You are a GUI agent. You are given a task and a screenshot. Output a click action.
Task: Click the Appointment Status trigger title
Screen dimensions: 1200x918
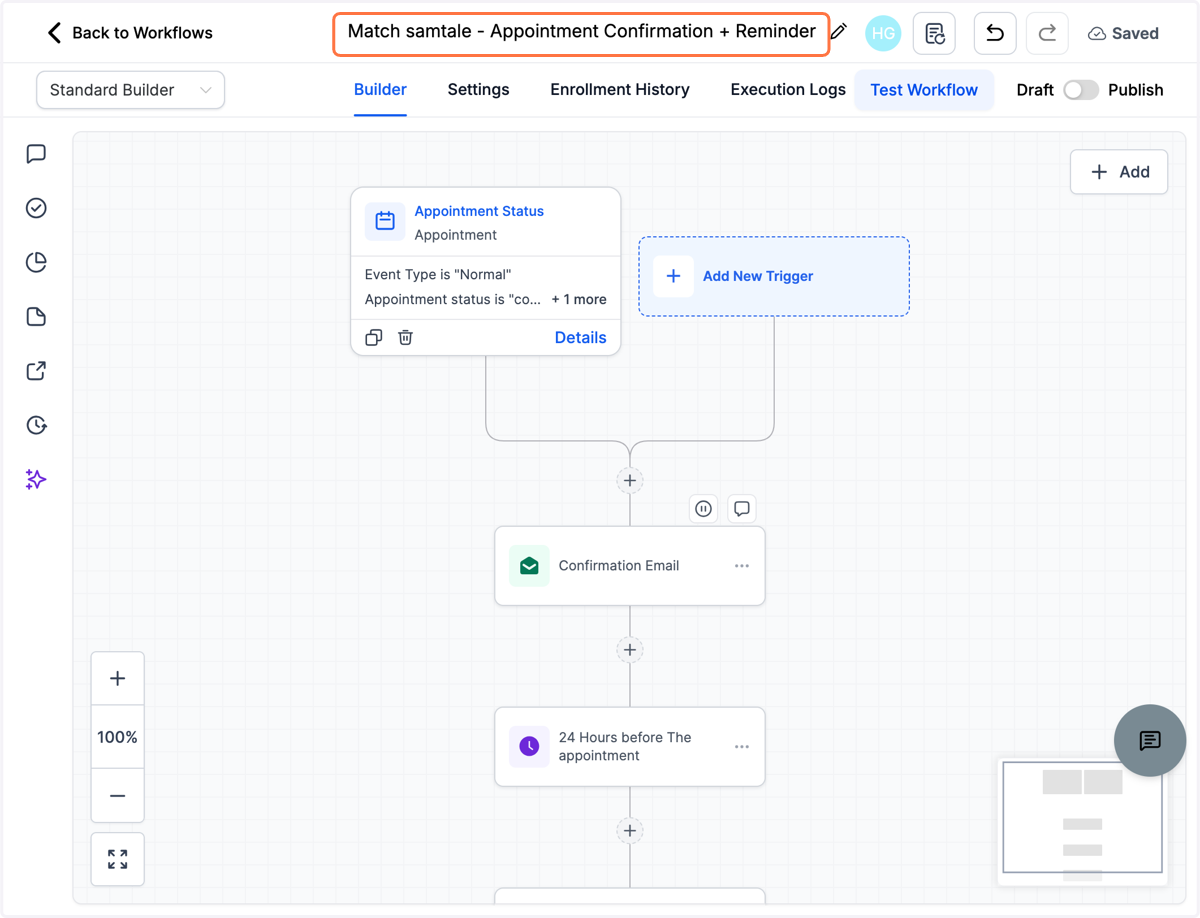pyautogui.click(x=479, y=211)
